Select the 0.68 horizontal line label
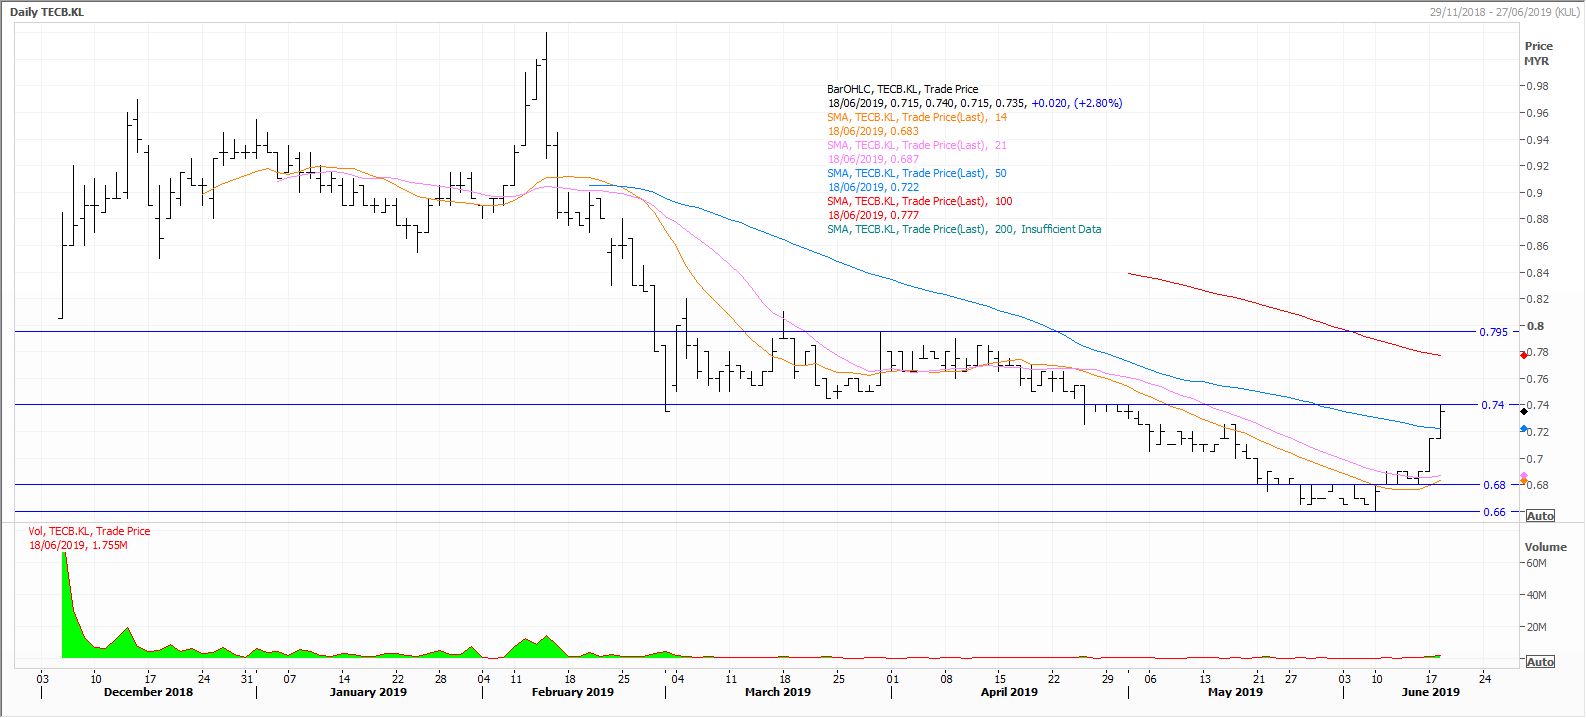 (x=1493, y=485)
